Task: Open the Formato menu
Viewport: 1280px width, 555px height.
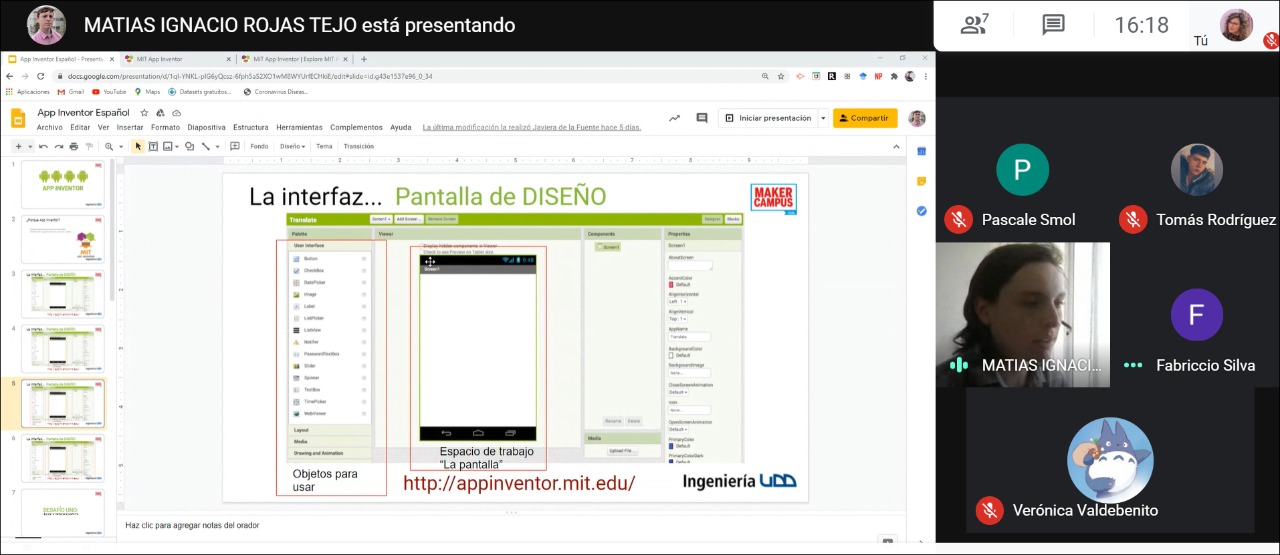Action: 165,128
